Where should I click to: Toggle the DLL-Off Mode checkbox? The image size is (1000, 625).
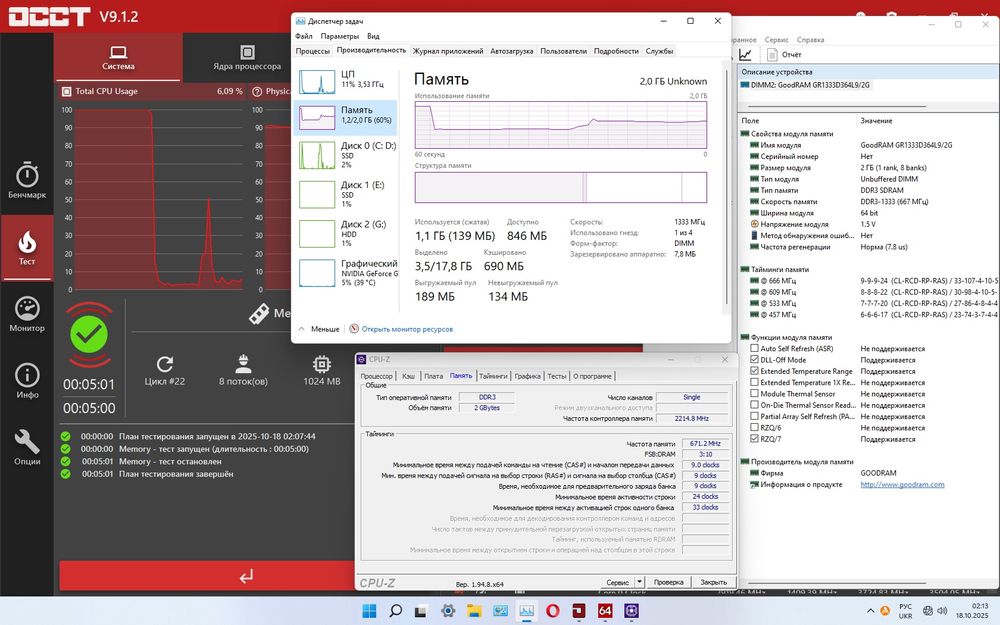pyautogui.click(x=755, y=360)
